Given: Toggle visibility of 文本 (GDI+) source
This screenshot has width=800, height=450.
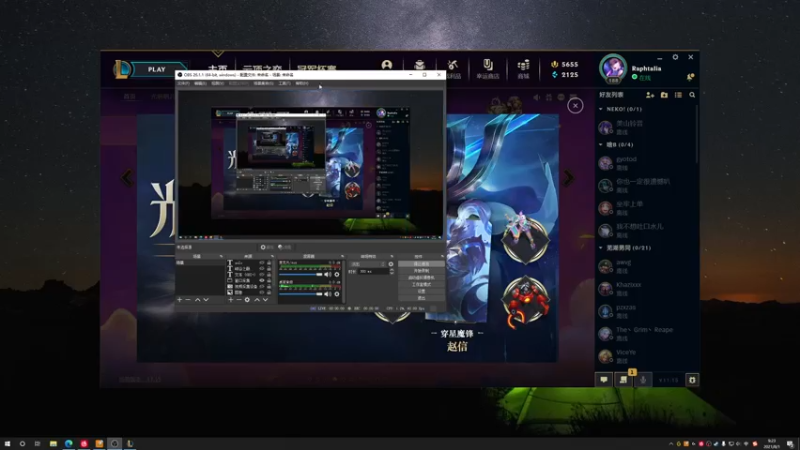Looking at the screenshot, I should coord(262,274).
